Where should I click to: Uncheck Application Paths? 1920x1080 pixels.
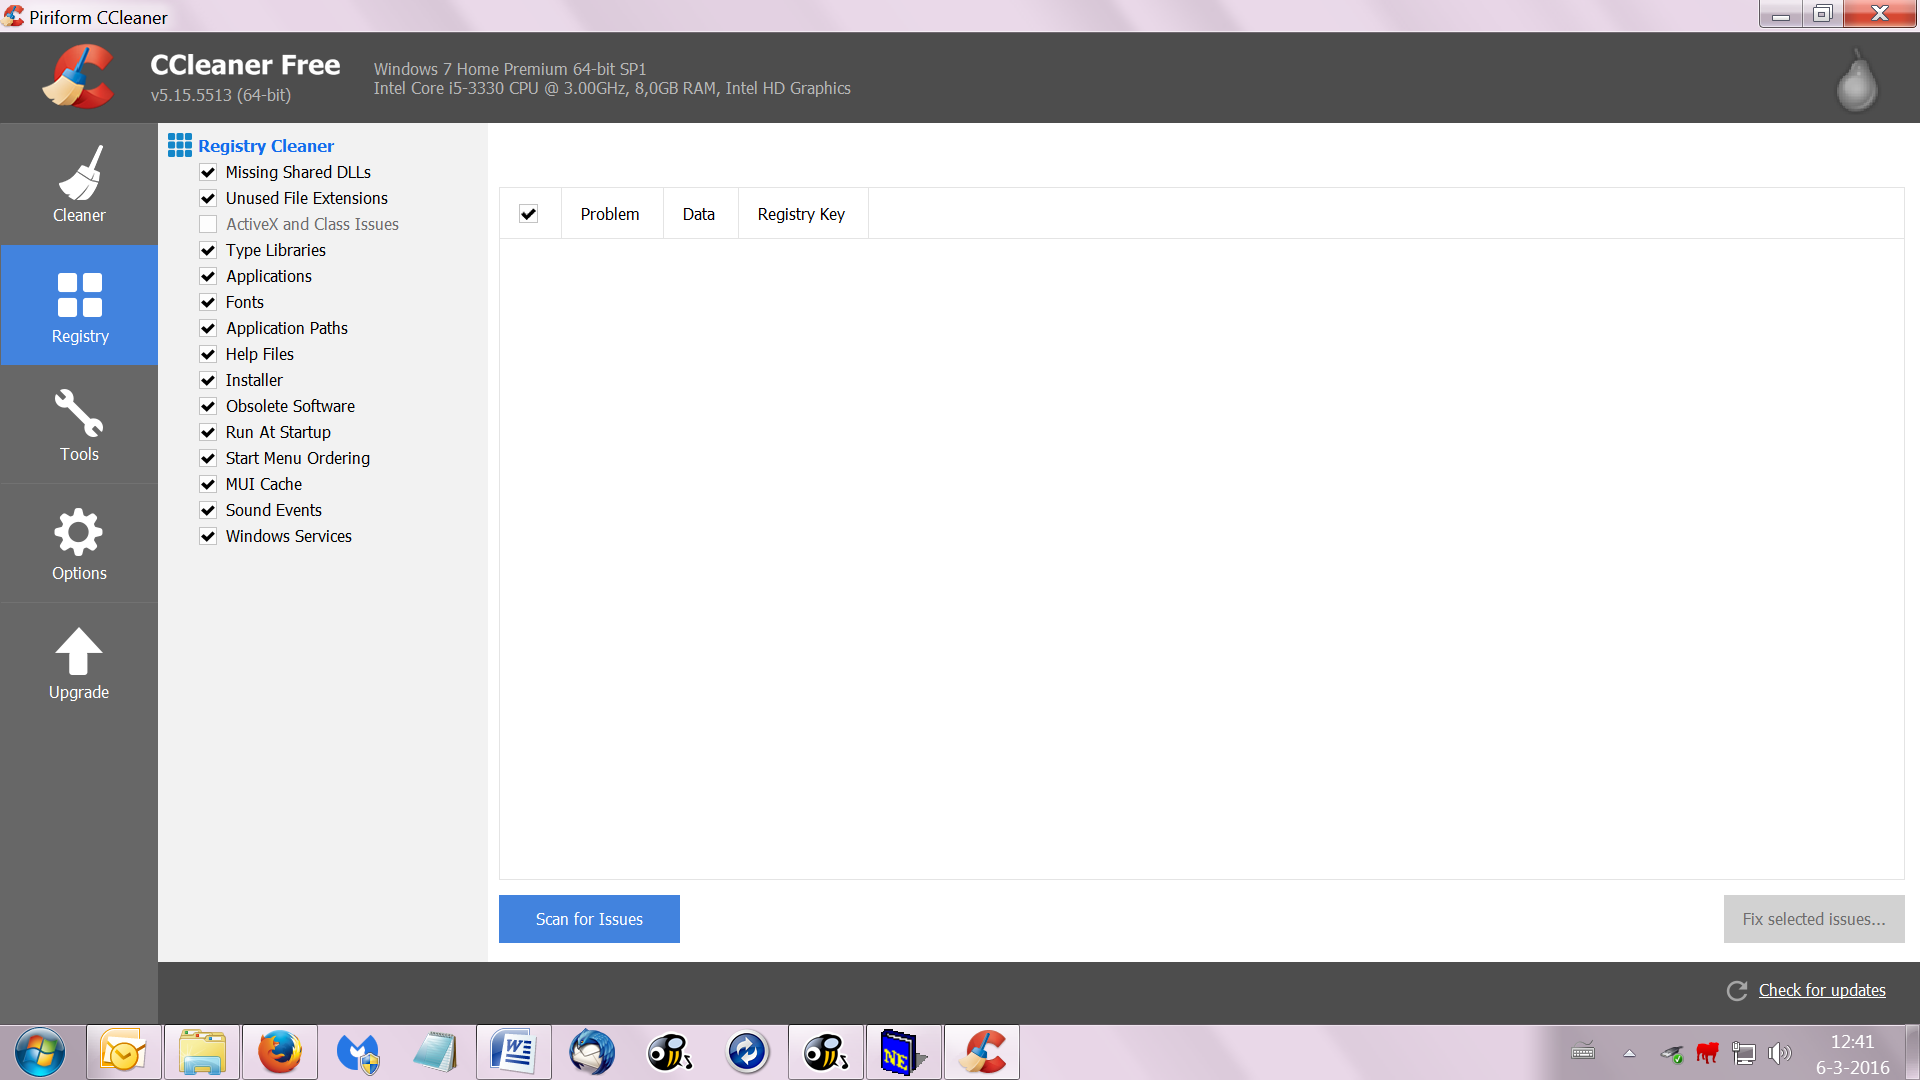[208, 328]
